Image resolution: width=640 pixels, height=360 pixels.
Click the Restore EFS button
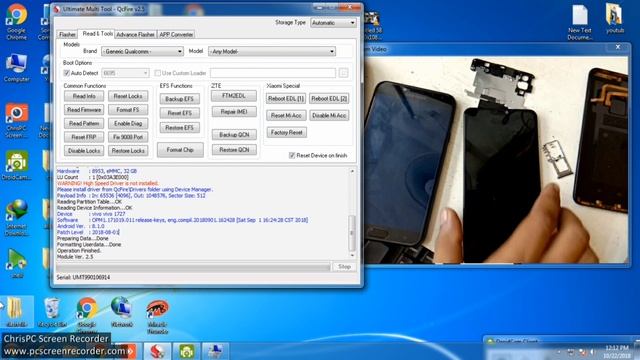coord(180,128)
